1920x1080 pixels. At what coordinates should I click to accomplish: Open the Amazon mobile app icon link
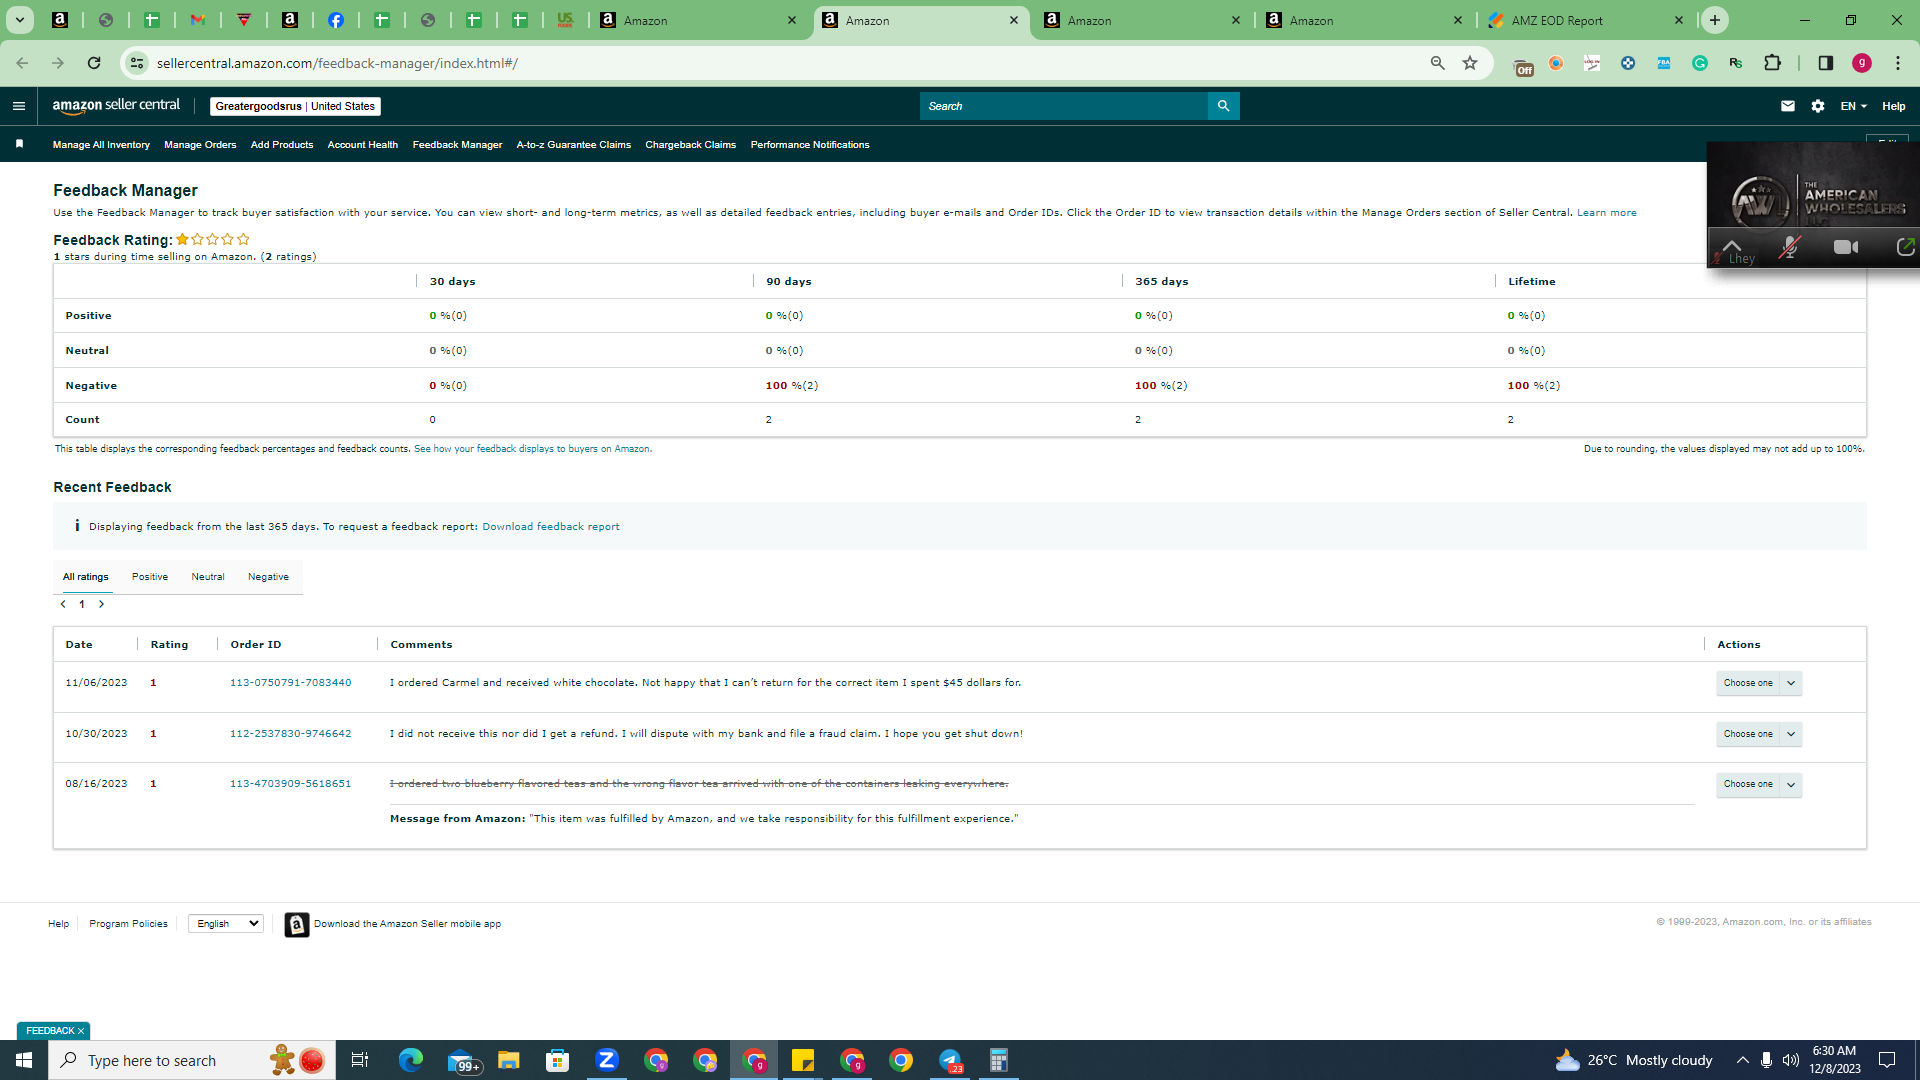[x=296, y=924]
